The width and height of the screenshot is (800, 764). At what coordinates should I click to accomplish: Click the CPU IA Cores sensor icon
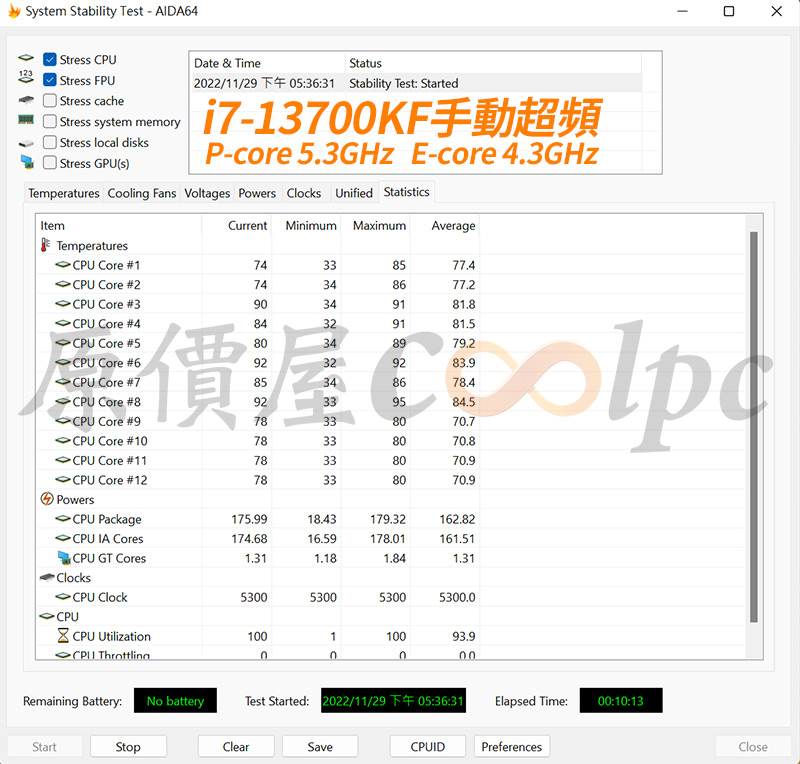(x=63, y=538)
